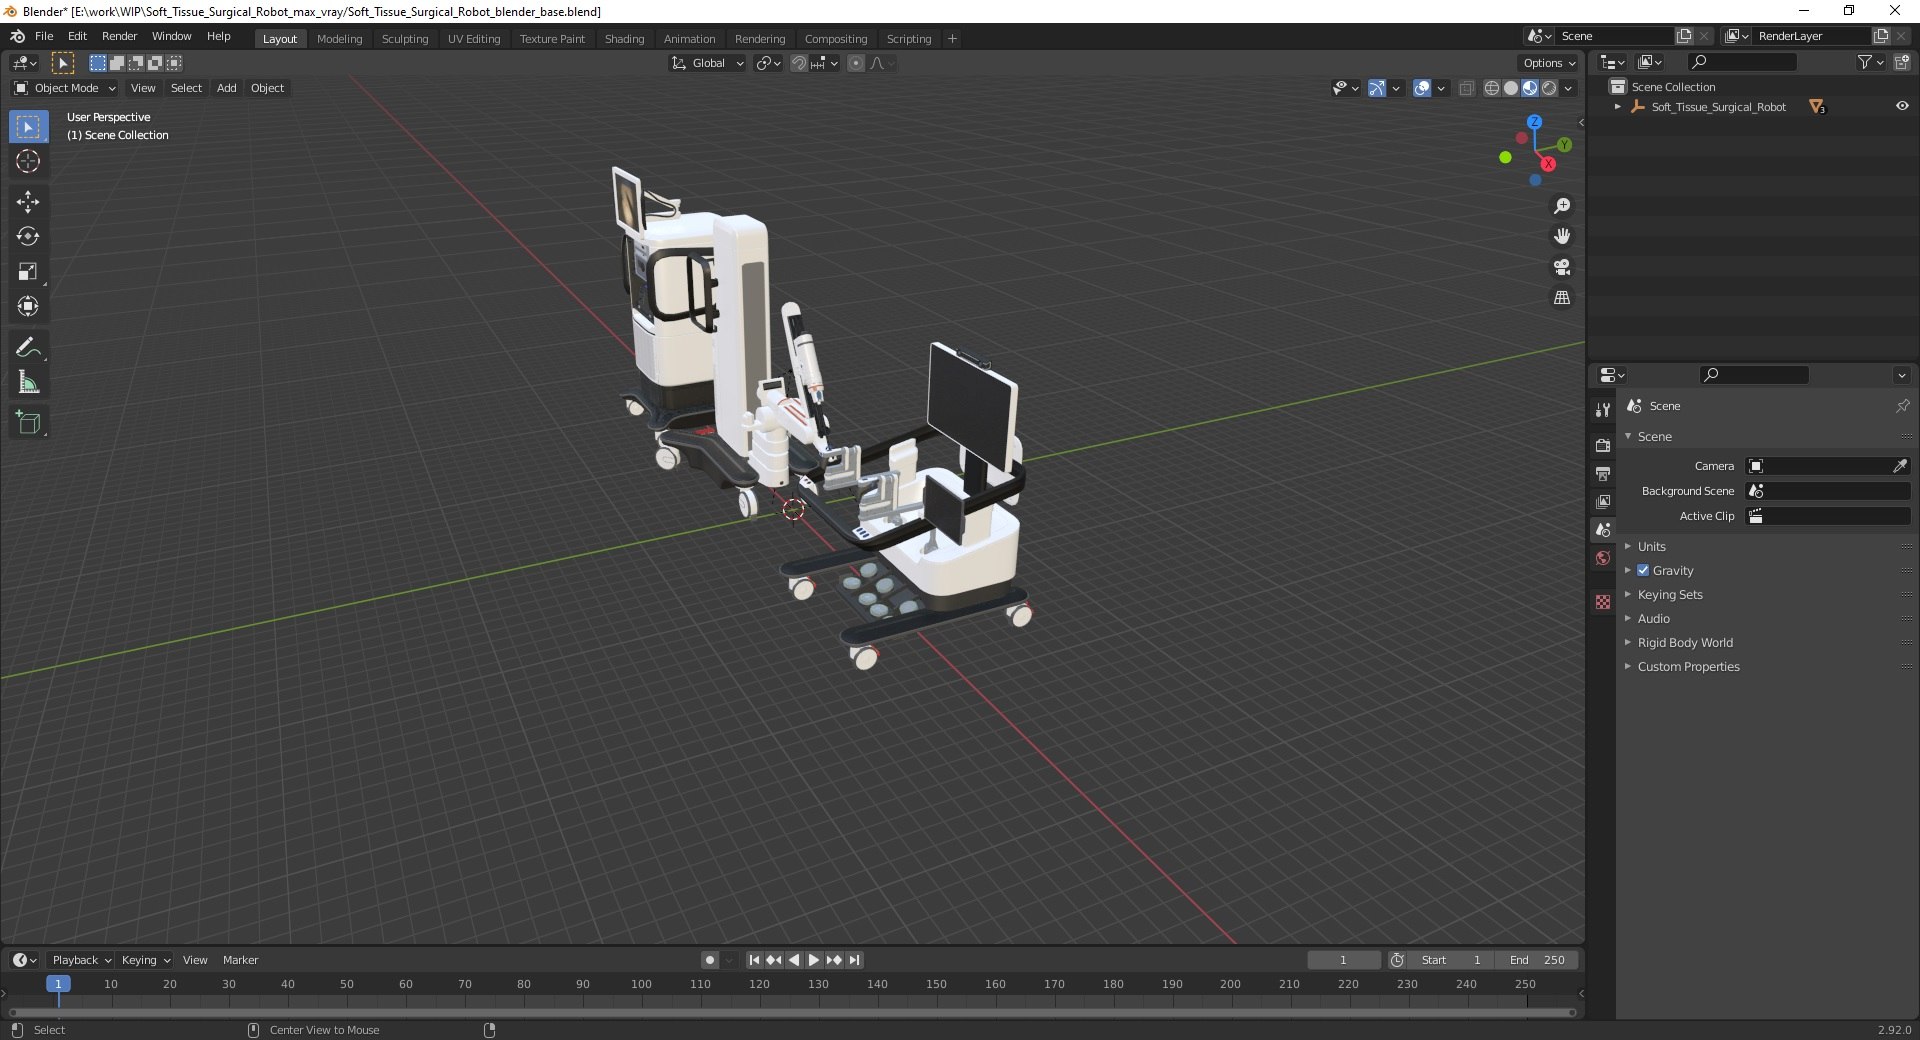Click the play animation button

point(814,960)
